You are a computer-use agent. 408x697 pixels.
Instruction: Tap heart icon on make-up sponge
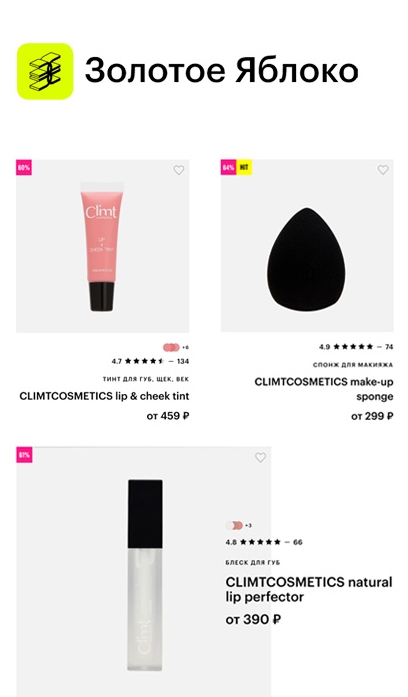[x=383, y=169]
